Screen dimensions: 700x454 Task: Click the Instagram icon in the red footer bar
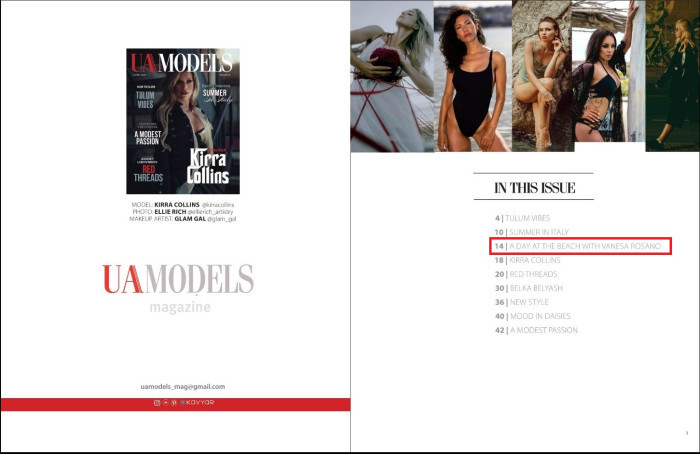[157, 403]
